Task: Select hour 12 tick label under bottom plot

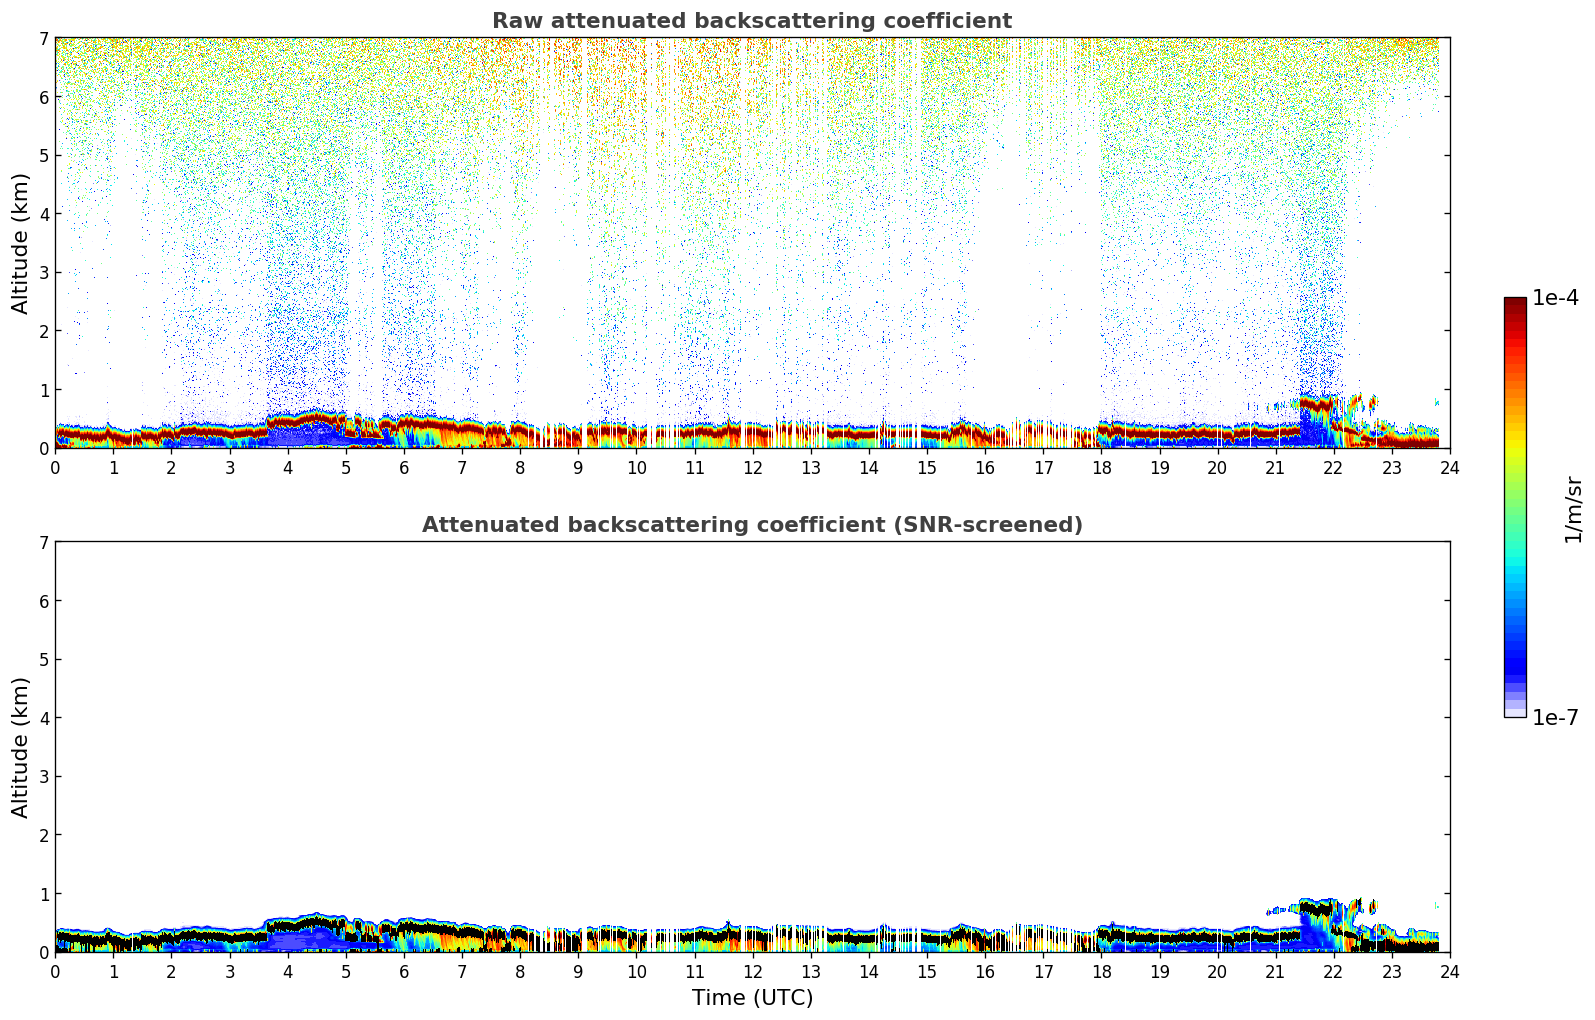Action: (752, 971)
